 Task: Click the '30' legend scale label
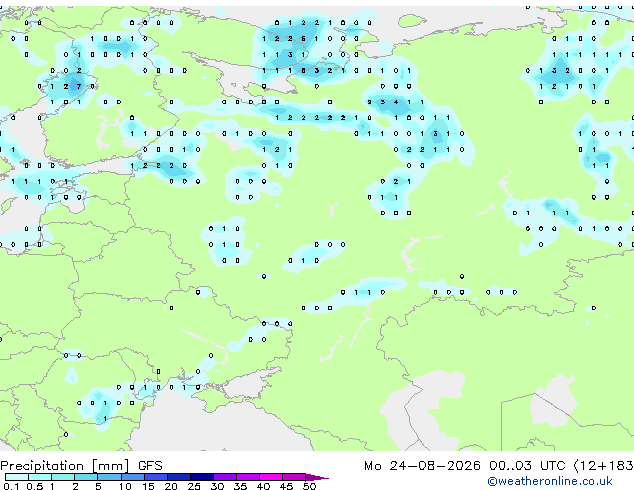tap(217, 486)
